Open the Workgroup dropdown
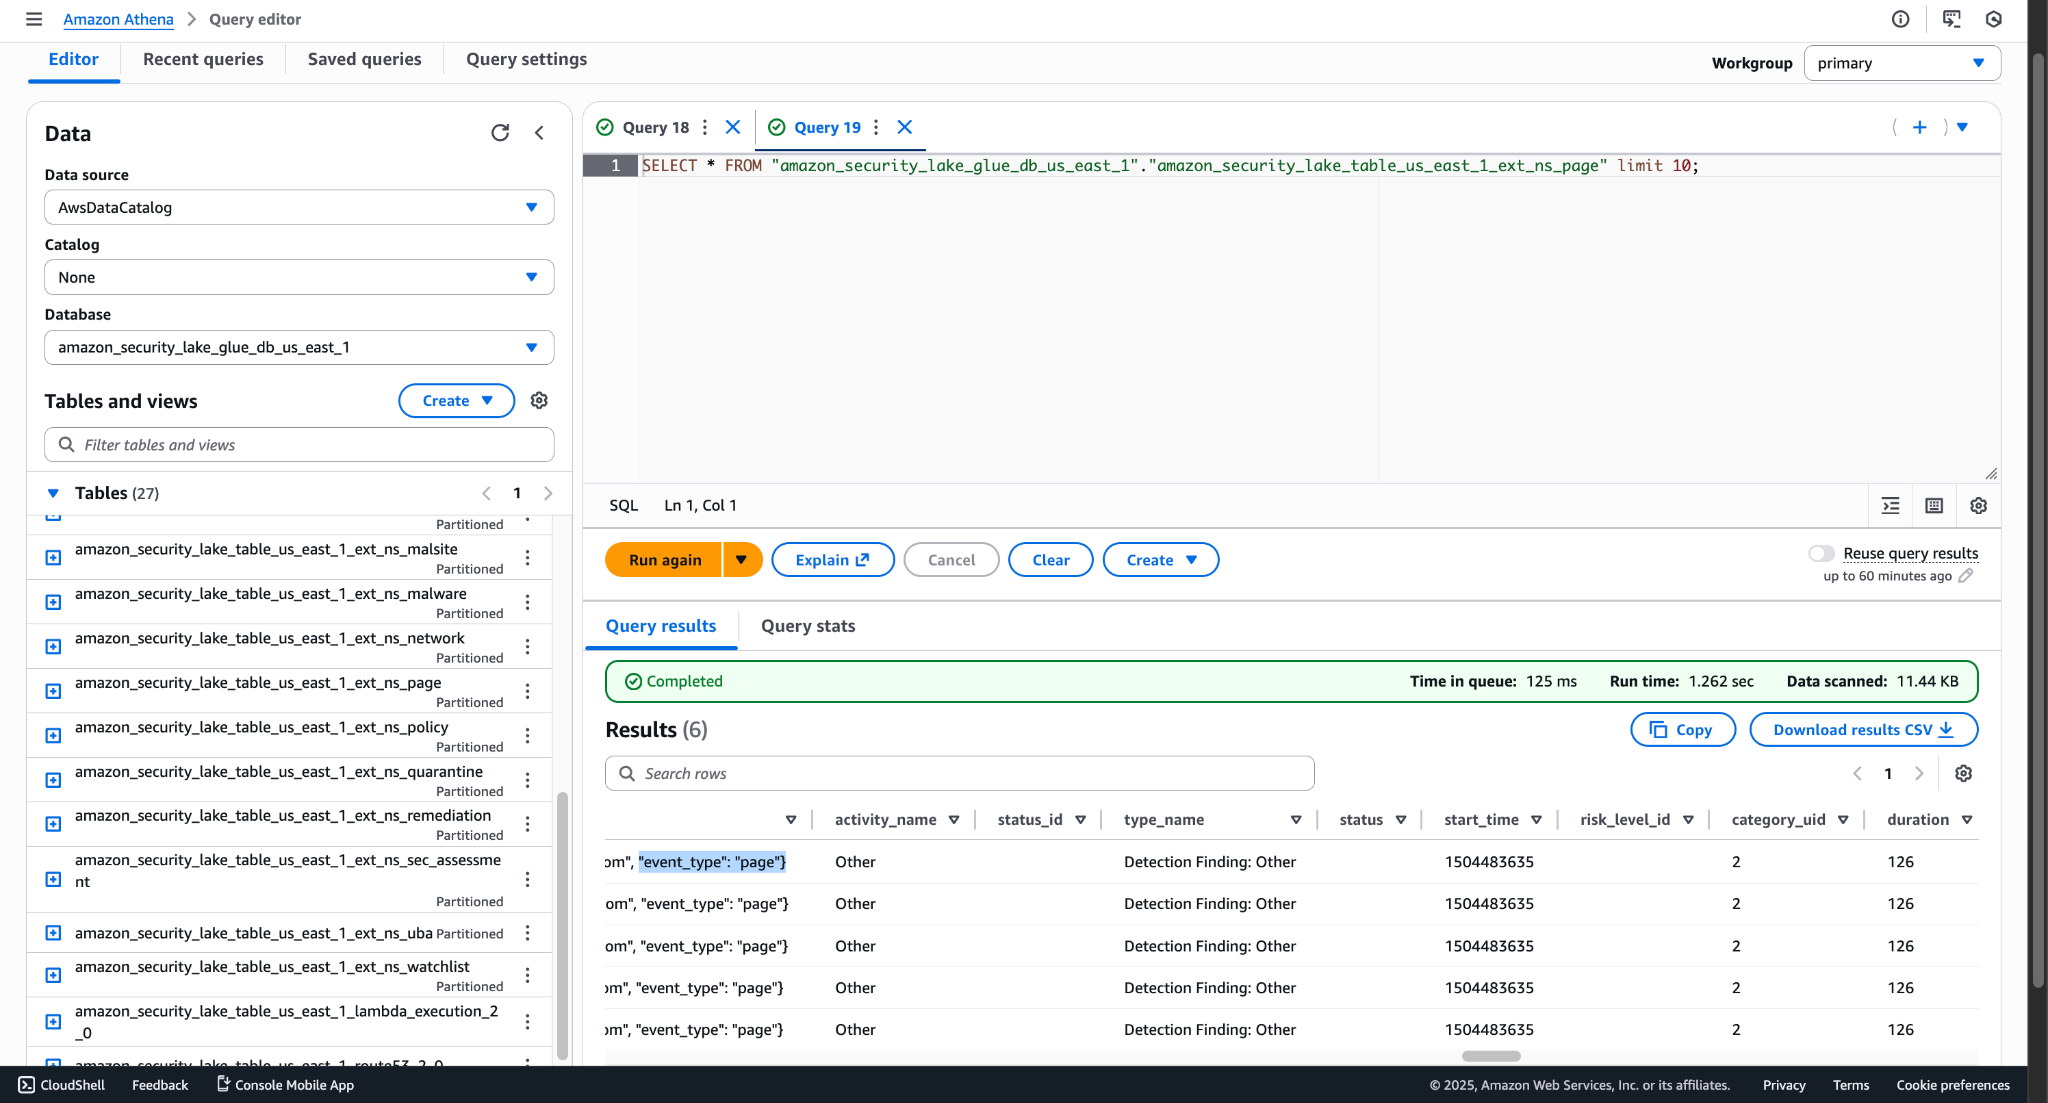Image resolution: width=2048 pixels, height=1103 pixels. click(x=1902, y=63)
